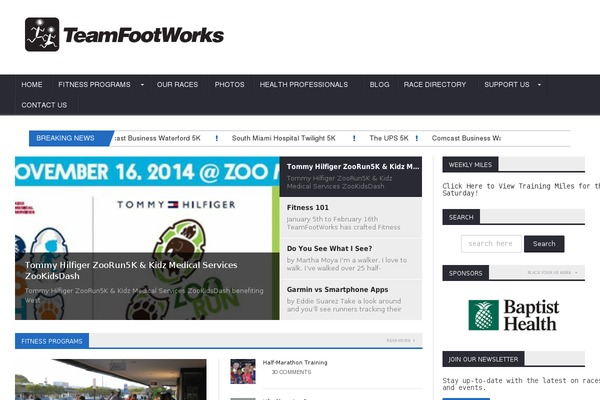Screen dimensions: 600x400
Task: Open the Race Directory menu item
Action: (435, 85)
